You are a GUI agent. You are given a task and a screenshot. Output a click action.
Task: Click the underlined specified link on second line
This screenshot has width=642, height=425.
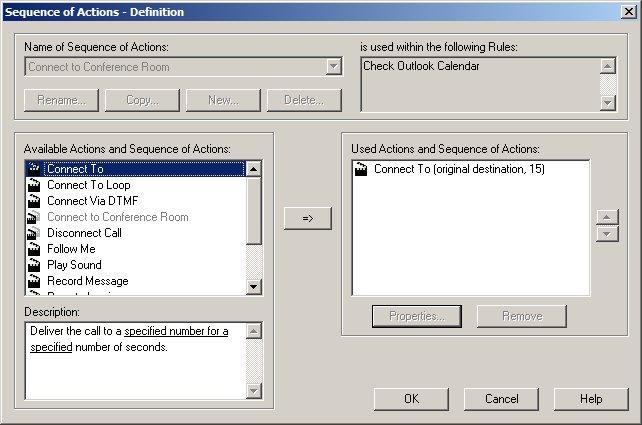pos(51,347)
